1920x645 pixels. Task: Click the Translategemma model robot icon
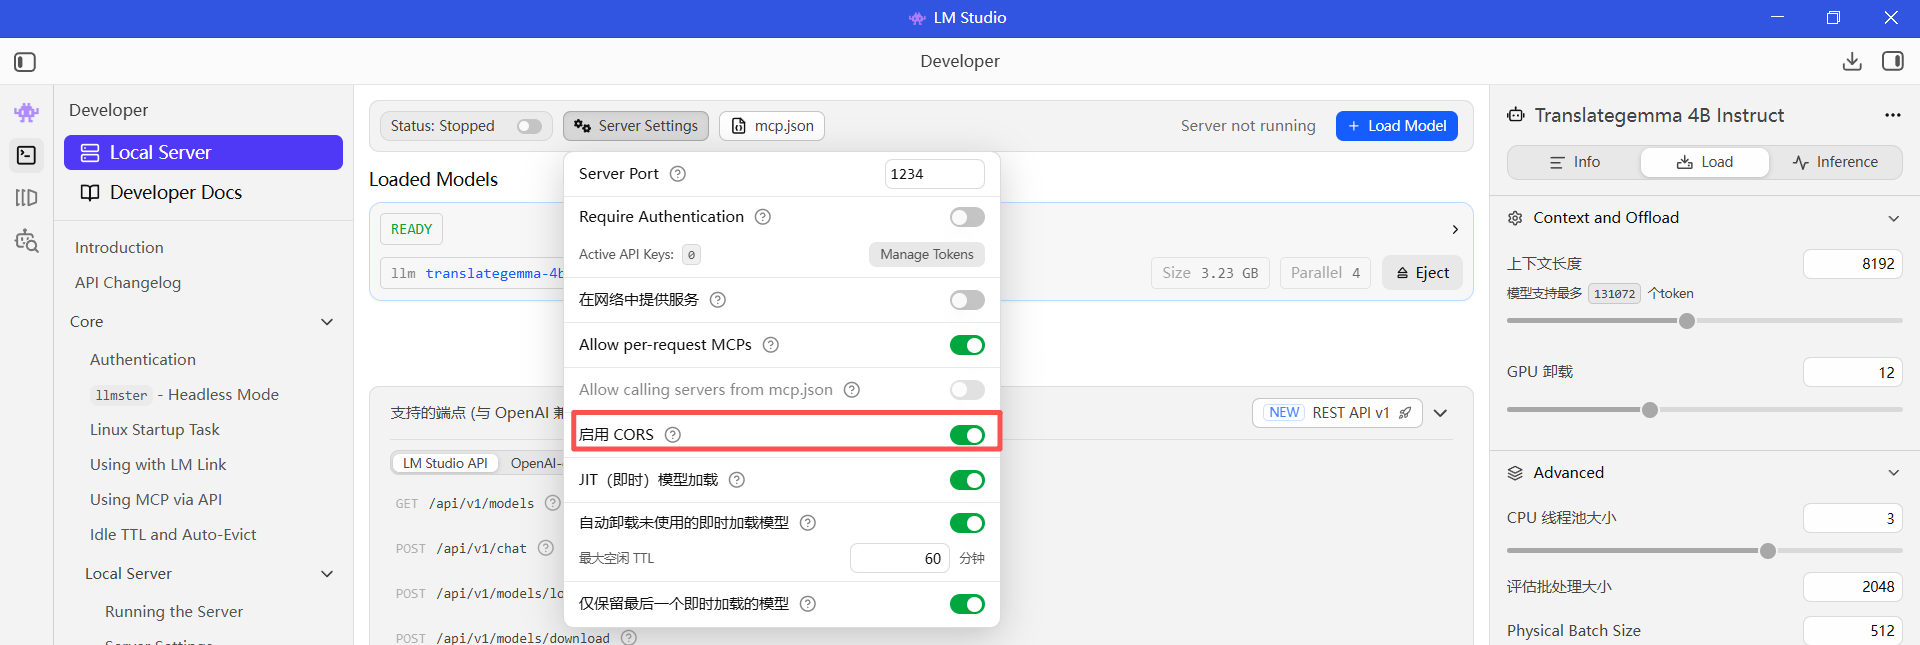[1516, 115]
